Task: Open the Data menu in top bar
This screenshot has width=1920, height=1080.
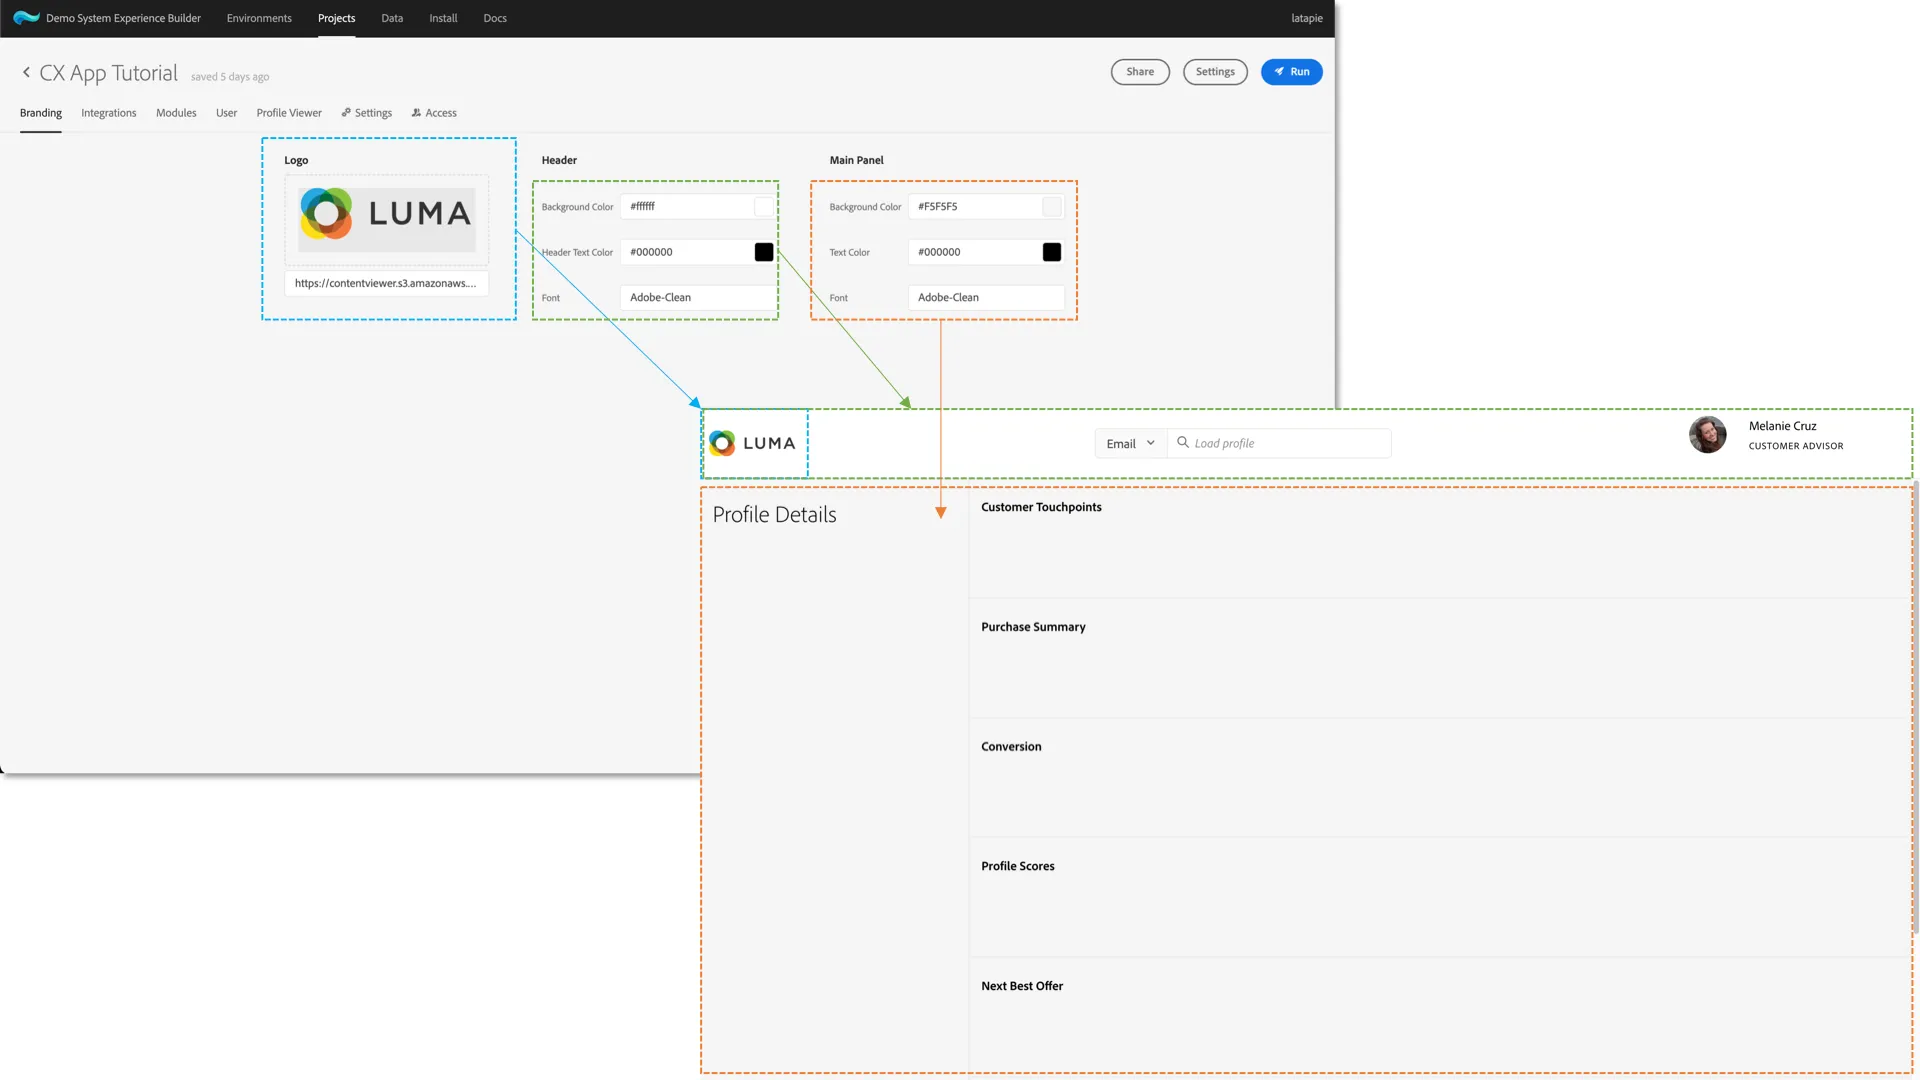Action: click(392, 18)
